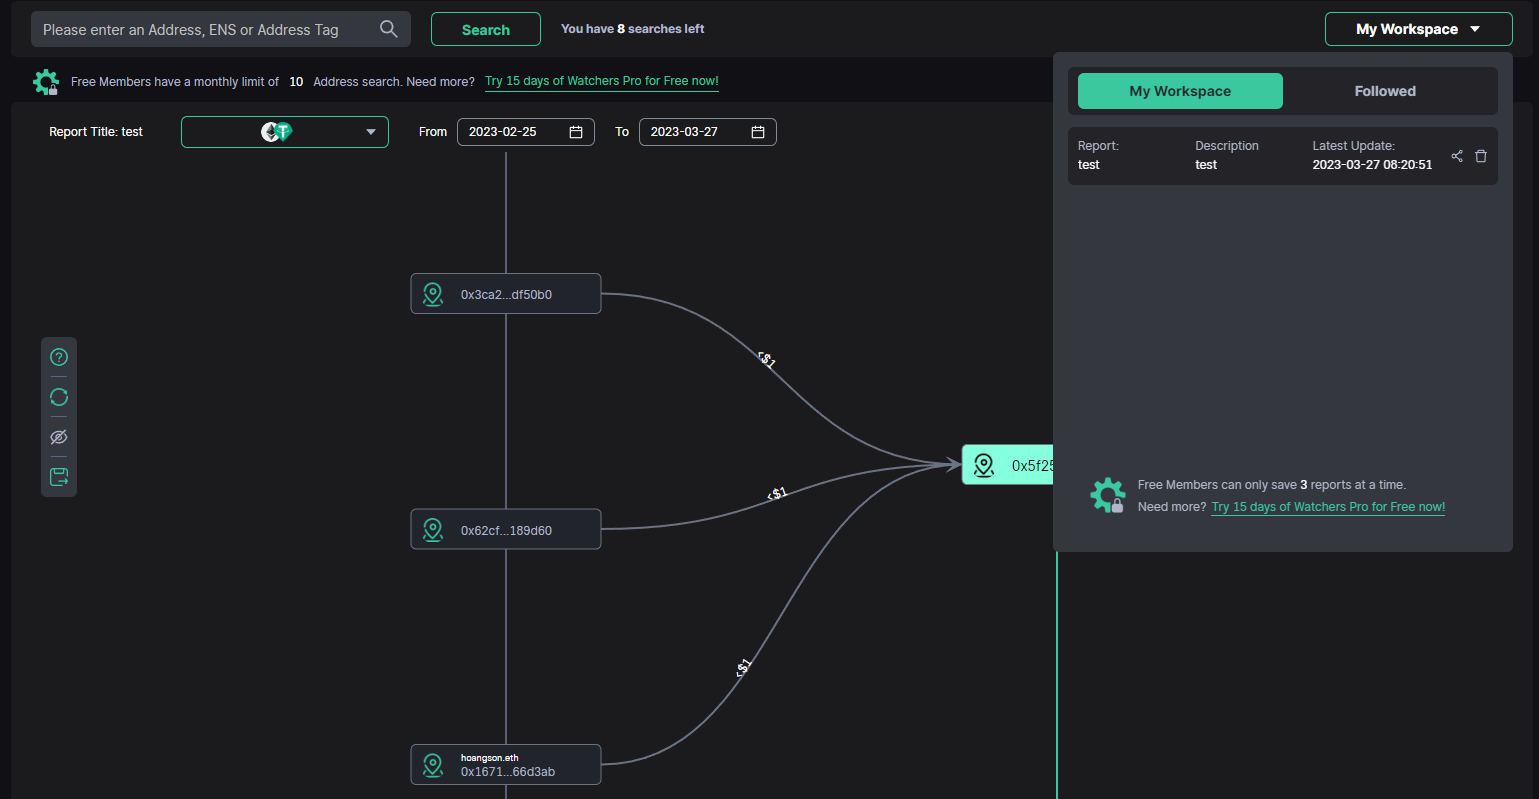
Task: Click the Watchers Pro link in workspace panel
Action: [1328, 507]
